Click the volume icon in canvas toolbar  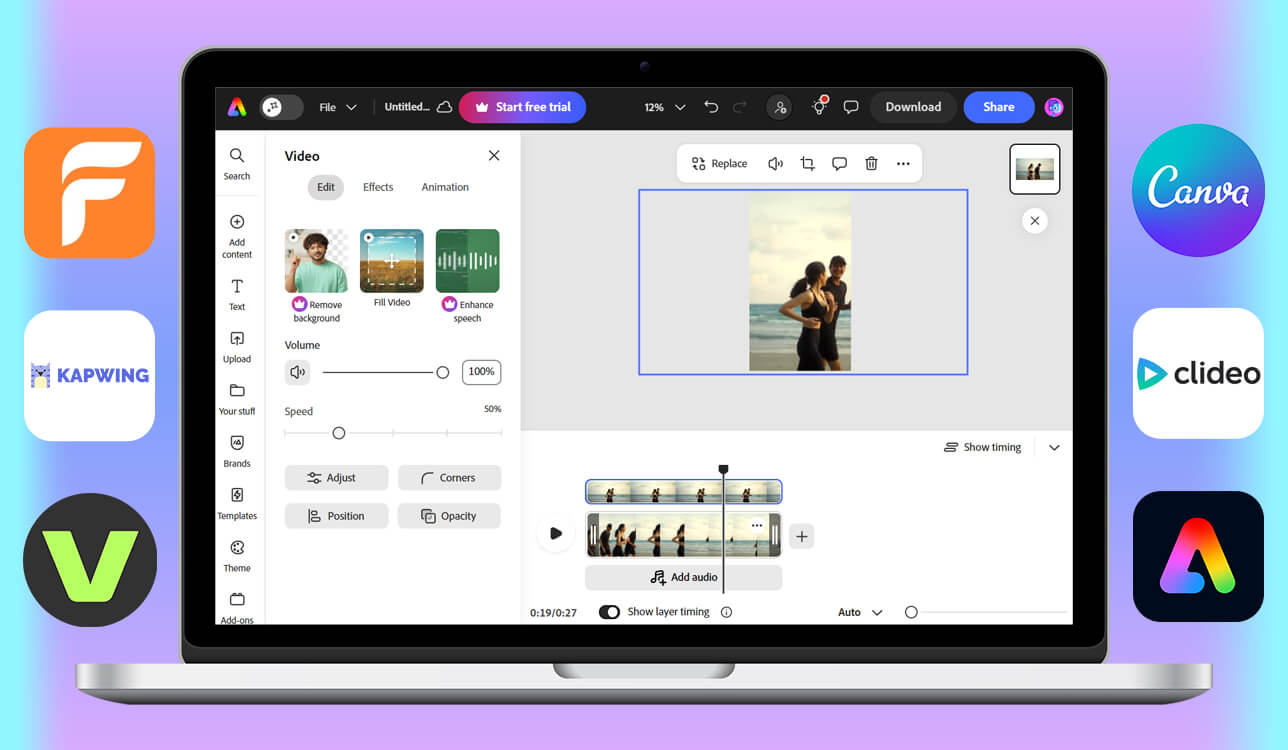(775, 164)
